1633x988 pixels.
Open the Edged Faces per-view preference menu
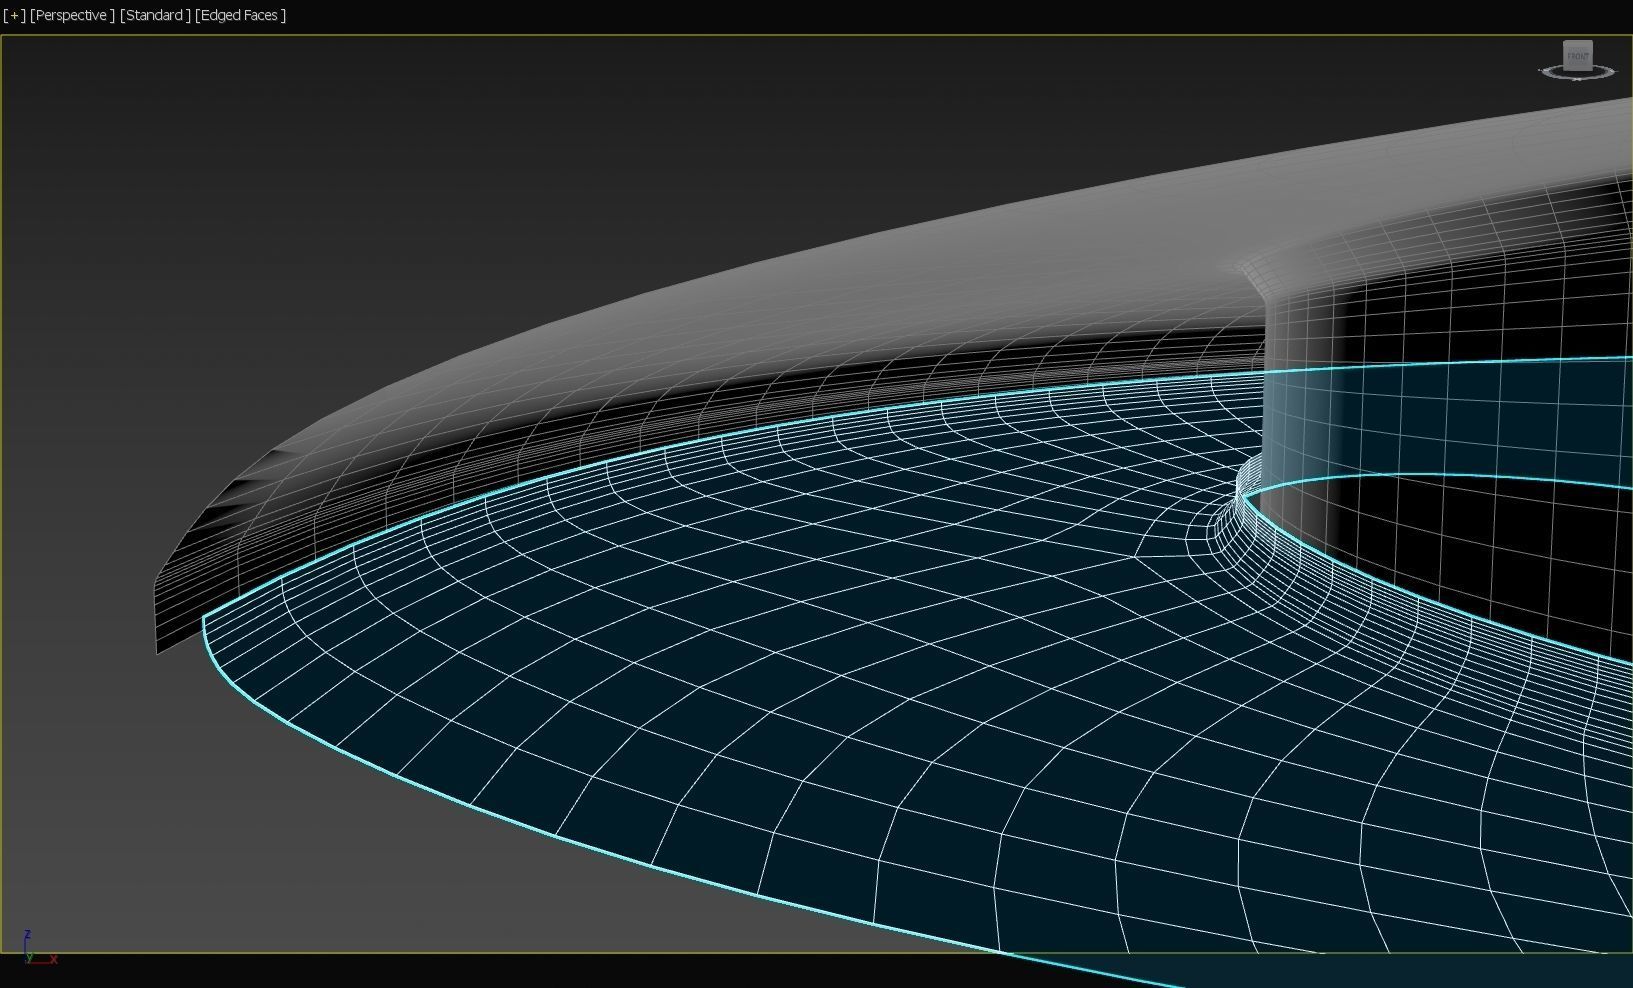pos(241,15)
